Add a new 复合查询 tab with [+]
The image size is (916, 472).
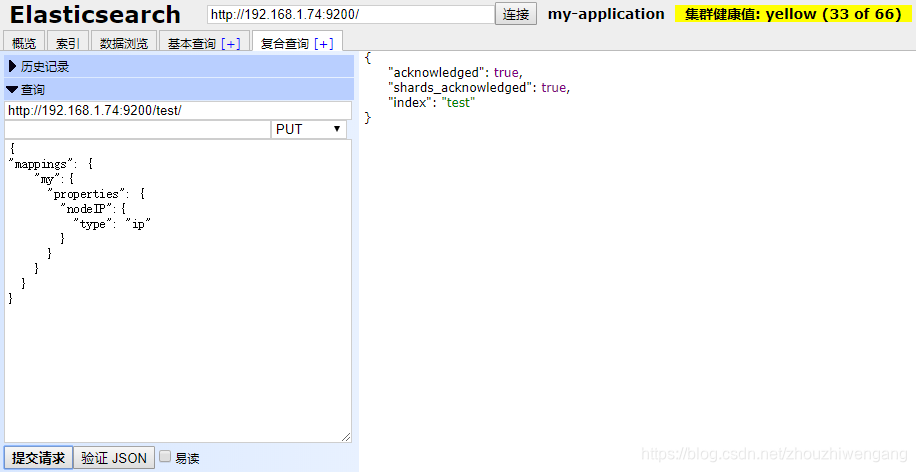[324, 44]
